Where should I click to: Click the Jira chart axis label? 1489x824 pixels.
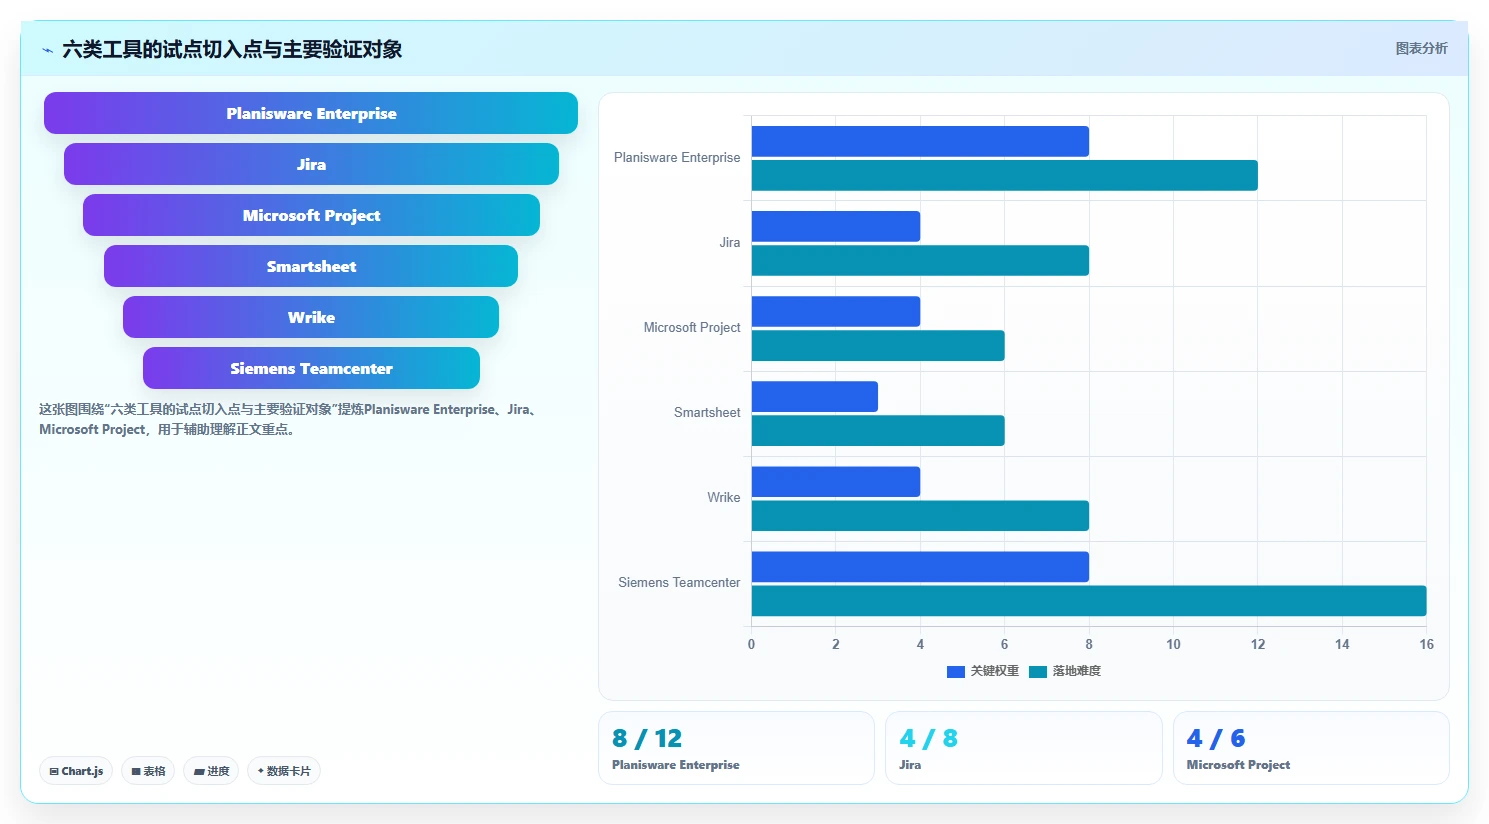730,243
